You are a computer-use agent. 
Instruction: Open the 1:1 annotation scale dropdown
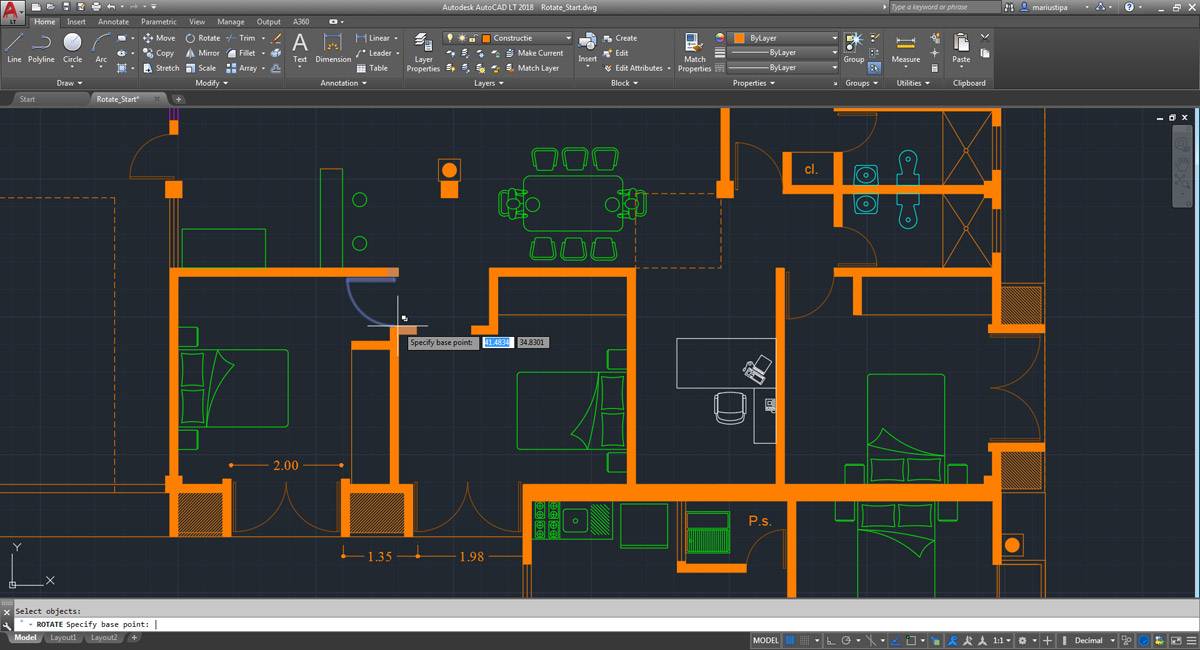[1002, 640]
